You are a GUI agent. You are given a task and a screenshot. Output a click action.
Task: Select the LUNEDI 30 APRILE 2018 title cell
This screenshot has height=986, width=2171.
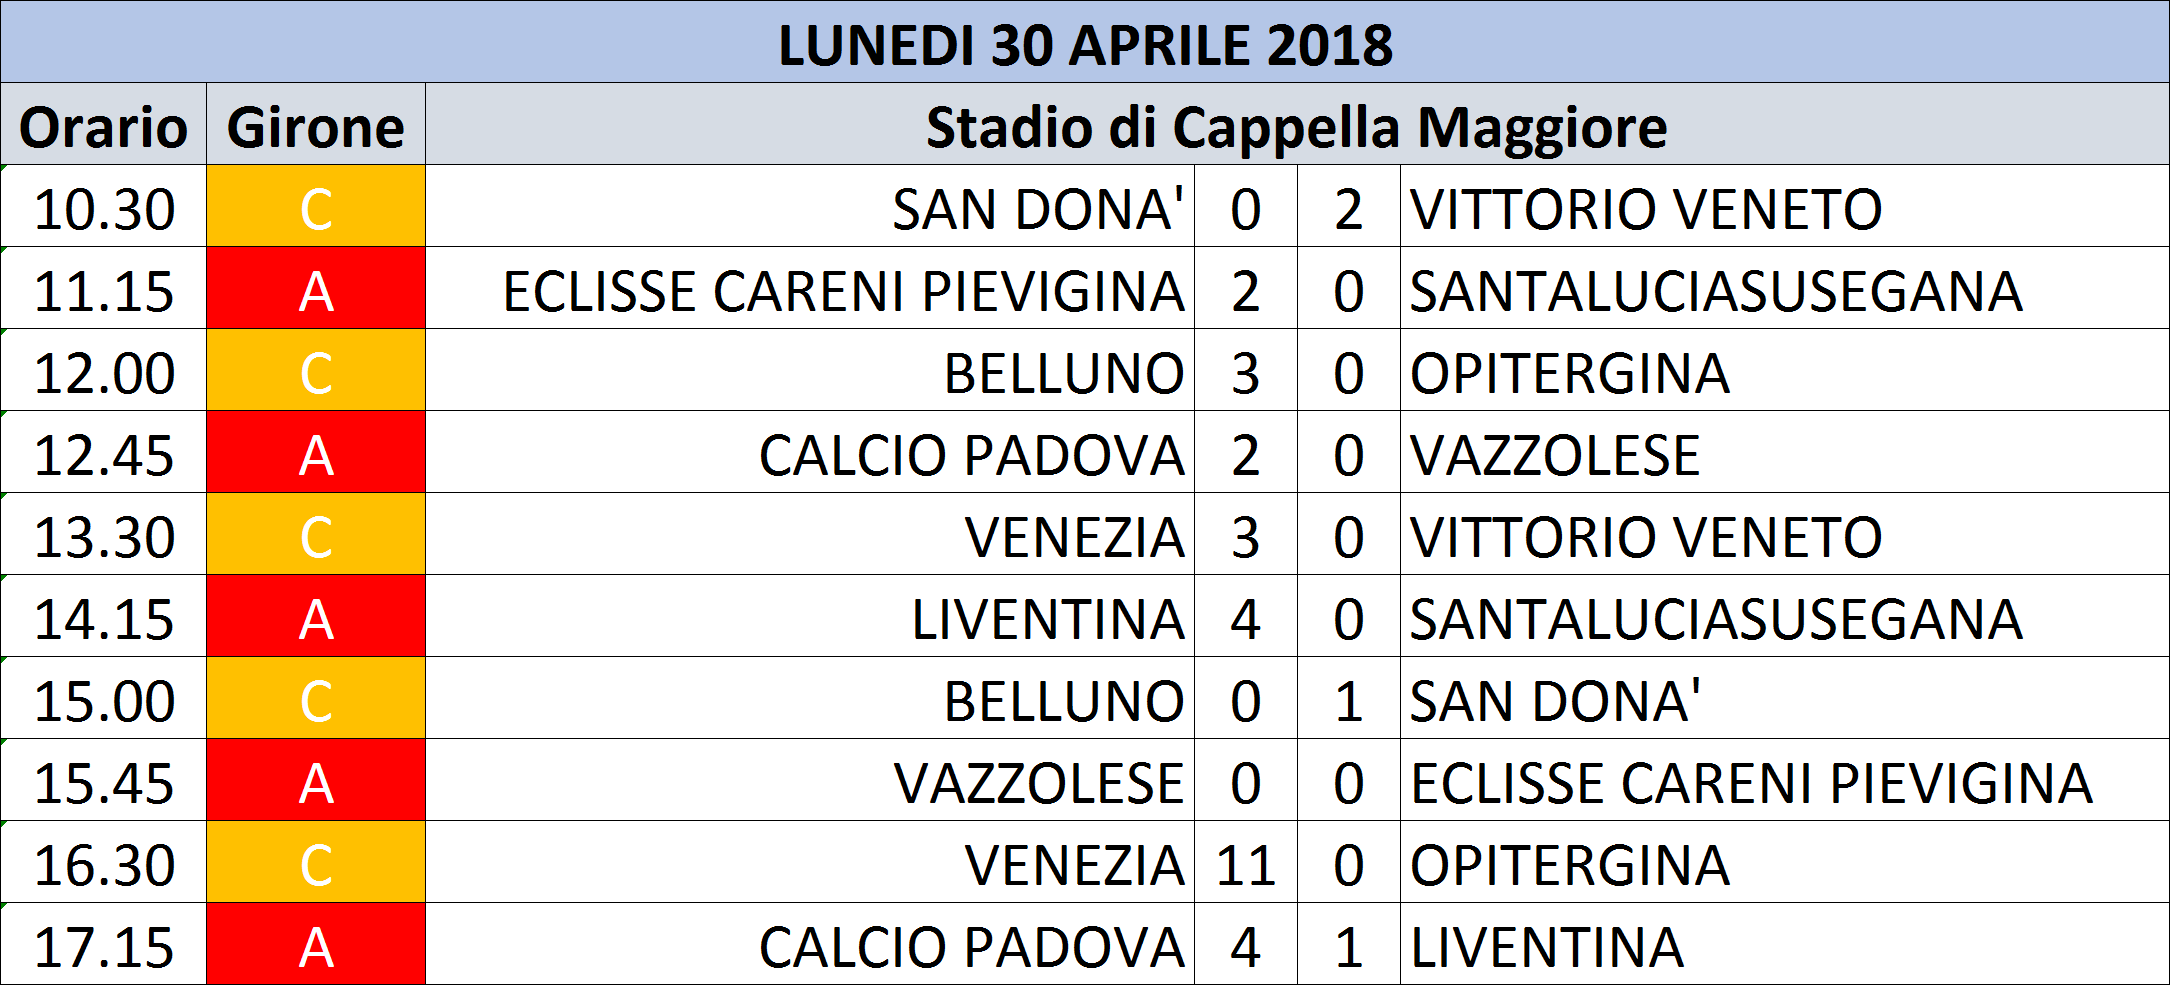click(1085, 42)
